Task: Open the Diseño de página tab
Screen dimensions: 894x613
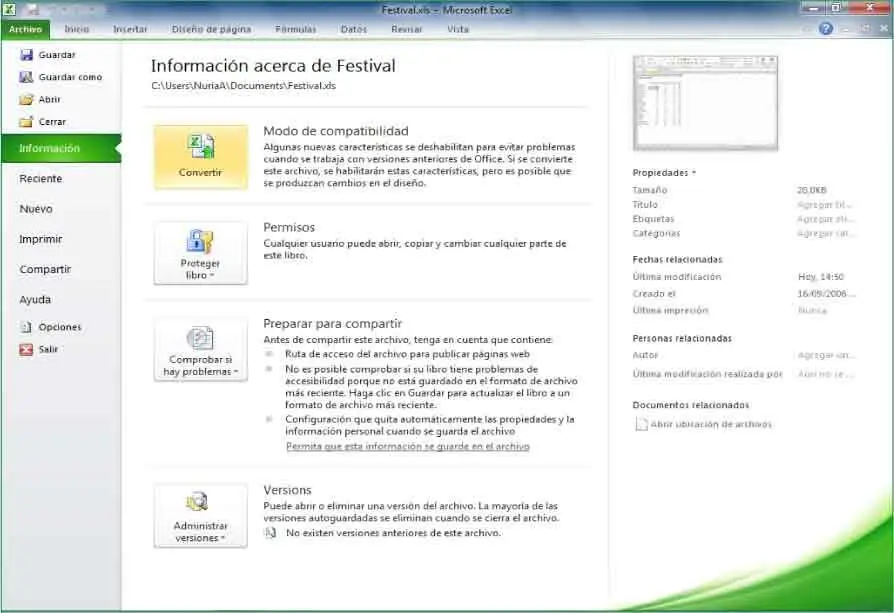Action: (x=212, y=29)
